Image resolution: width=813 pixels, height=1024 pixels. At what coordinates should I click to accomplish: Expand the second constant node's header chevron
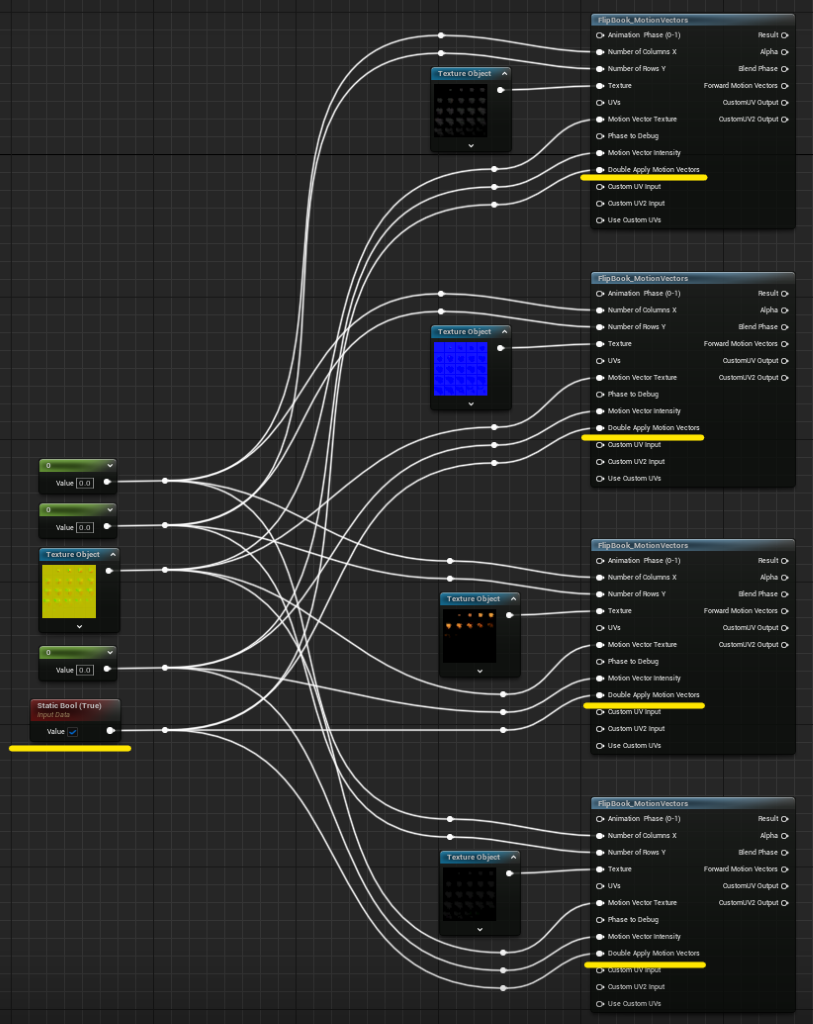[110, 509]
